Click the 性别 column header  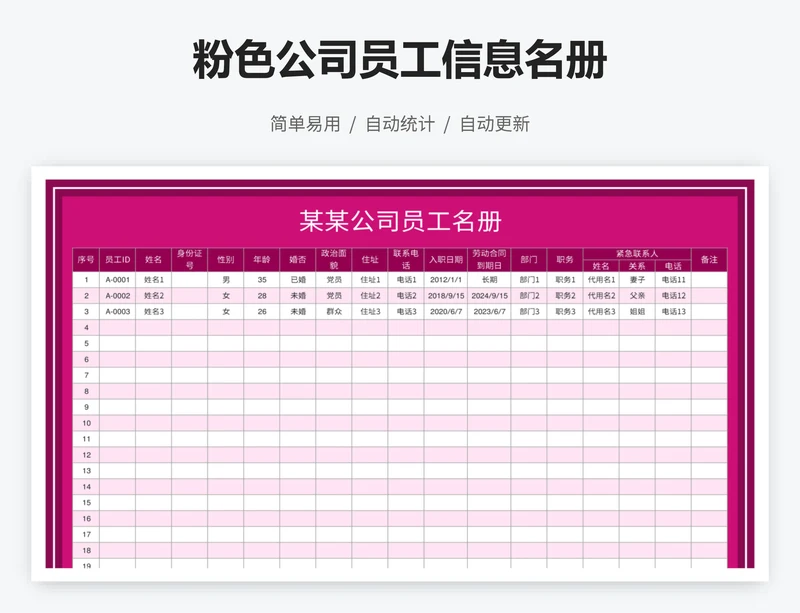coord(226,260)
